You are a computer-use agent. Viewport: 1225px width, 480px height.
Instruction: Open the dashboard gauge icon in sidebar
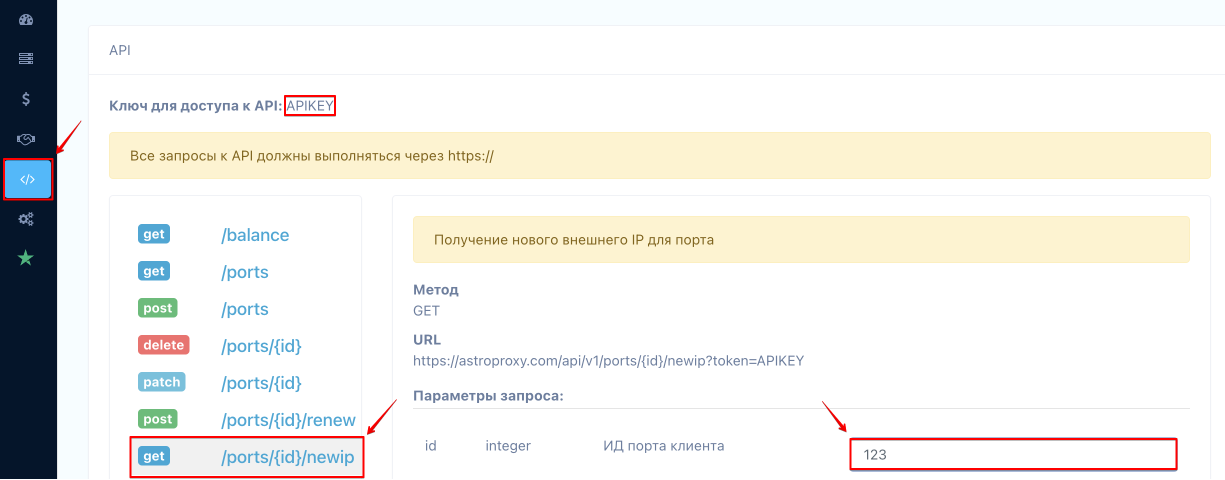tap(27, 19)
